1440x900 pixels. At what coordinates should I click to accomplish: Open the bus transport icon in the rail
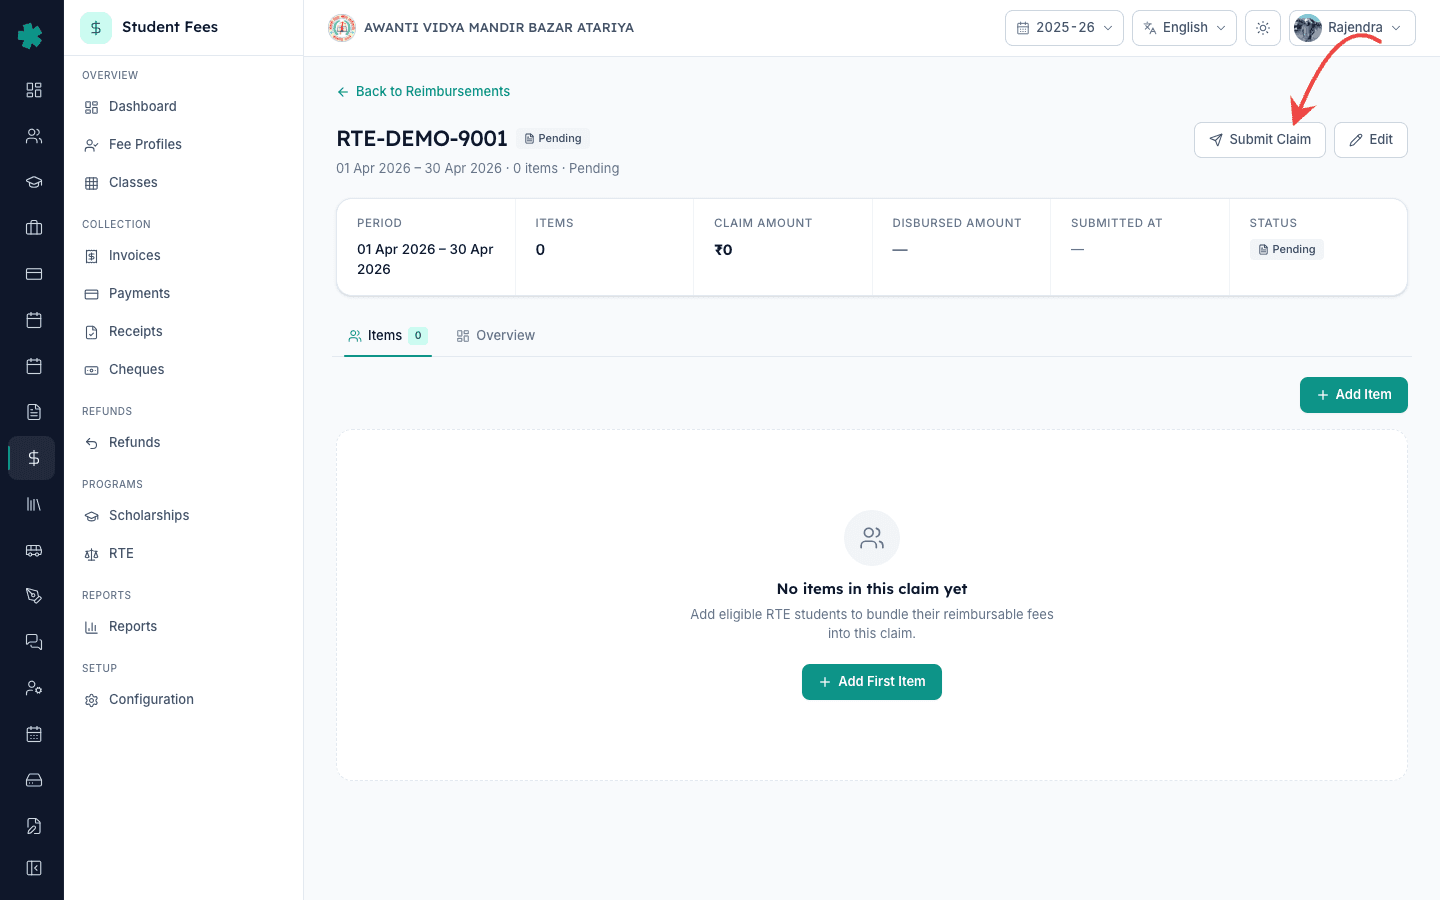pyautogui.click(x=34, y=550)
